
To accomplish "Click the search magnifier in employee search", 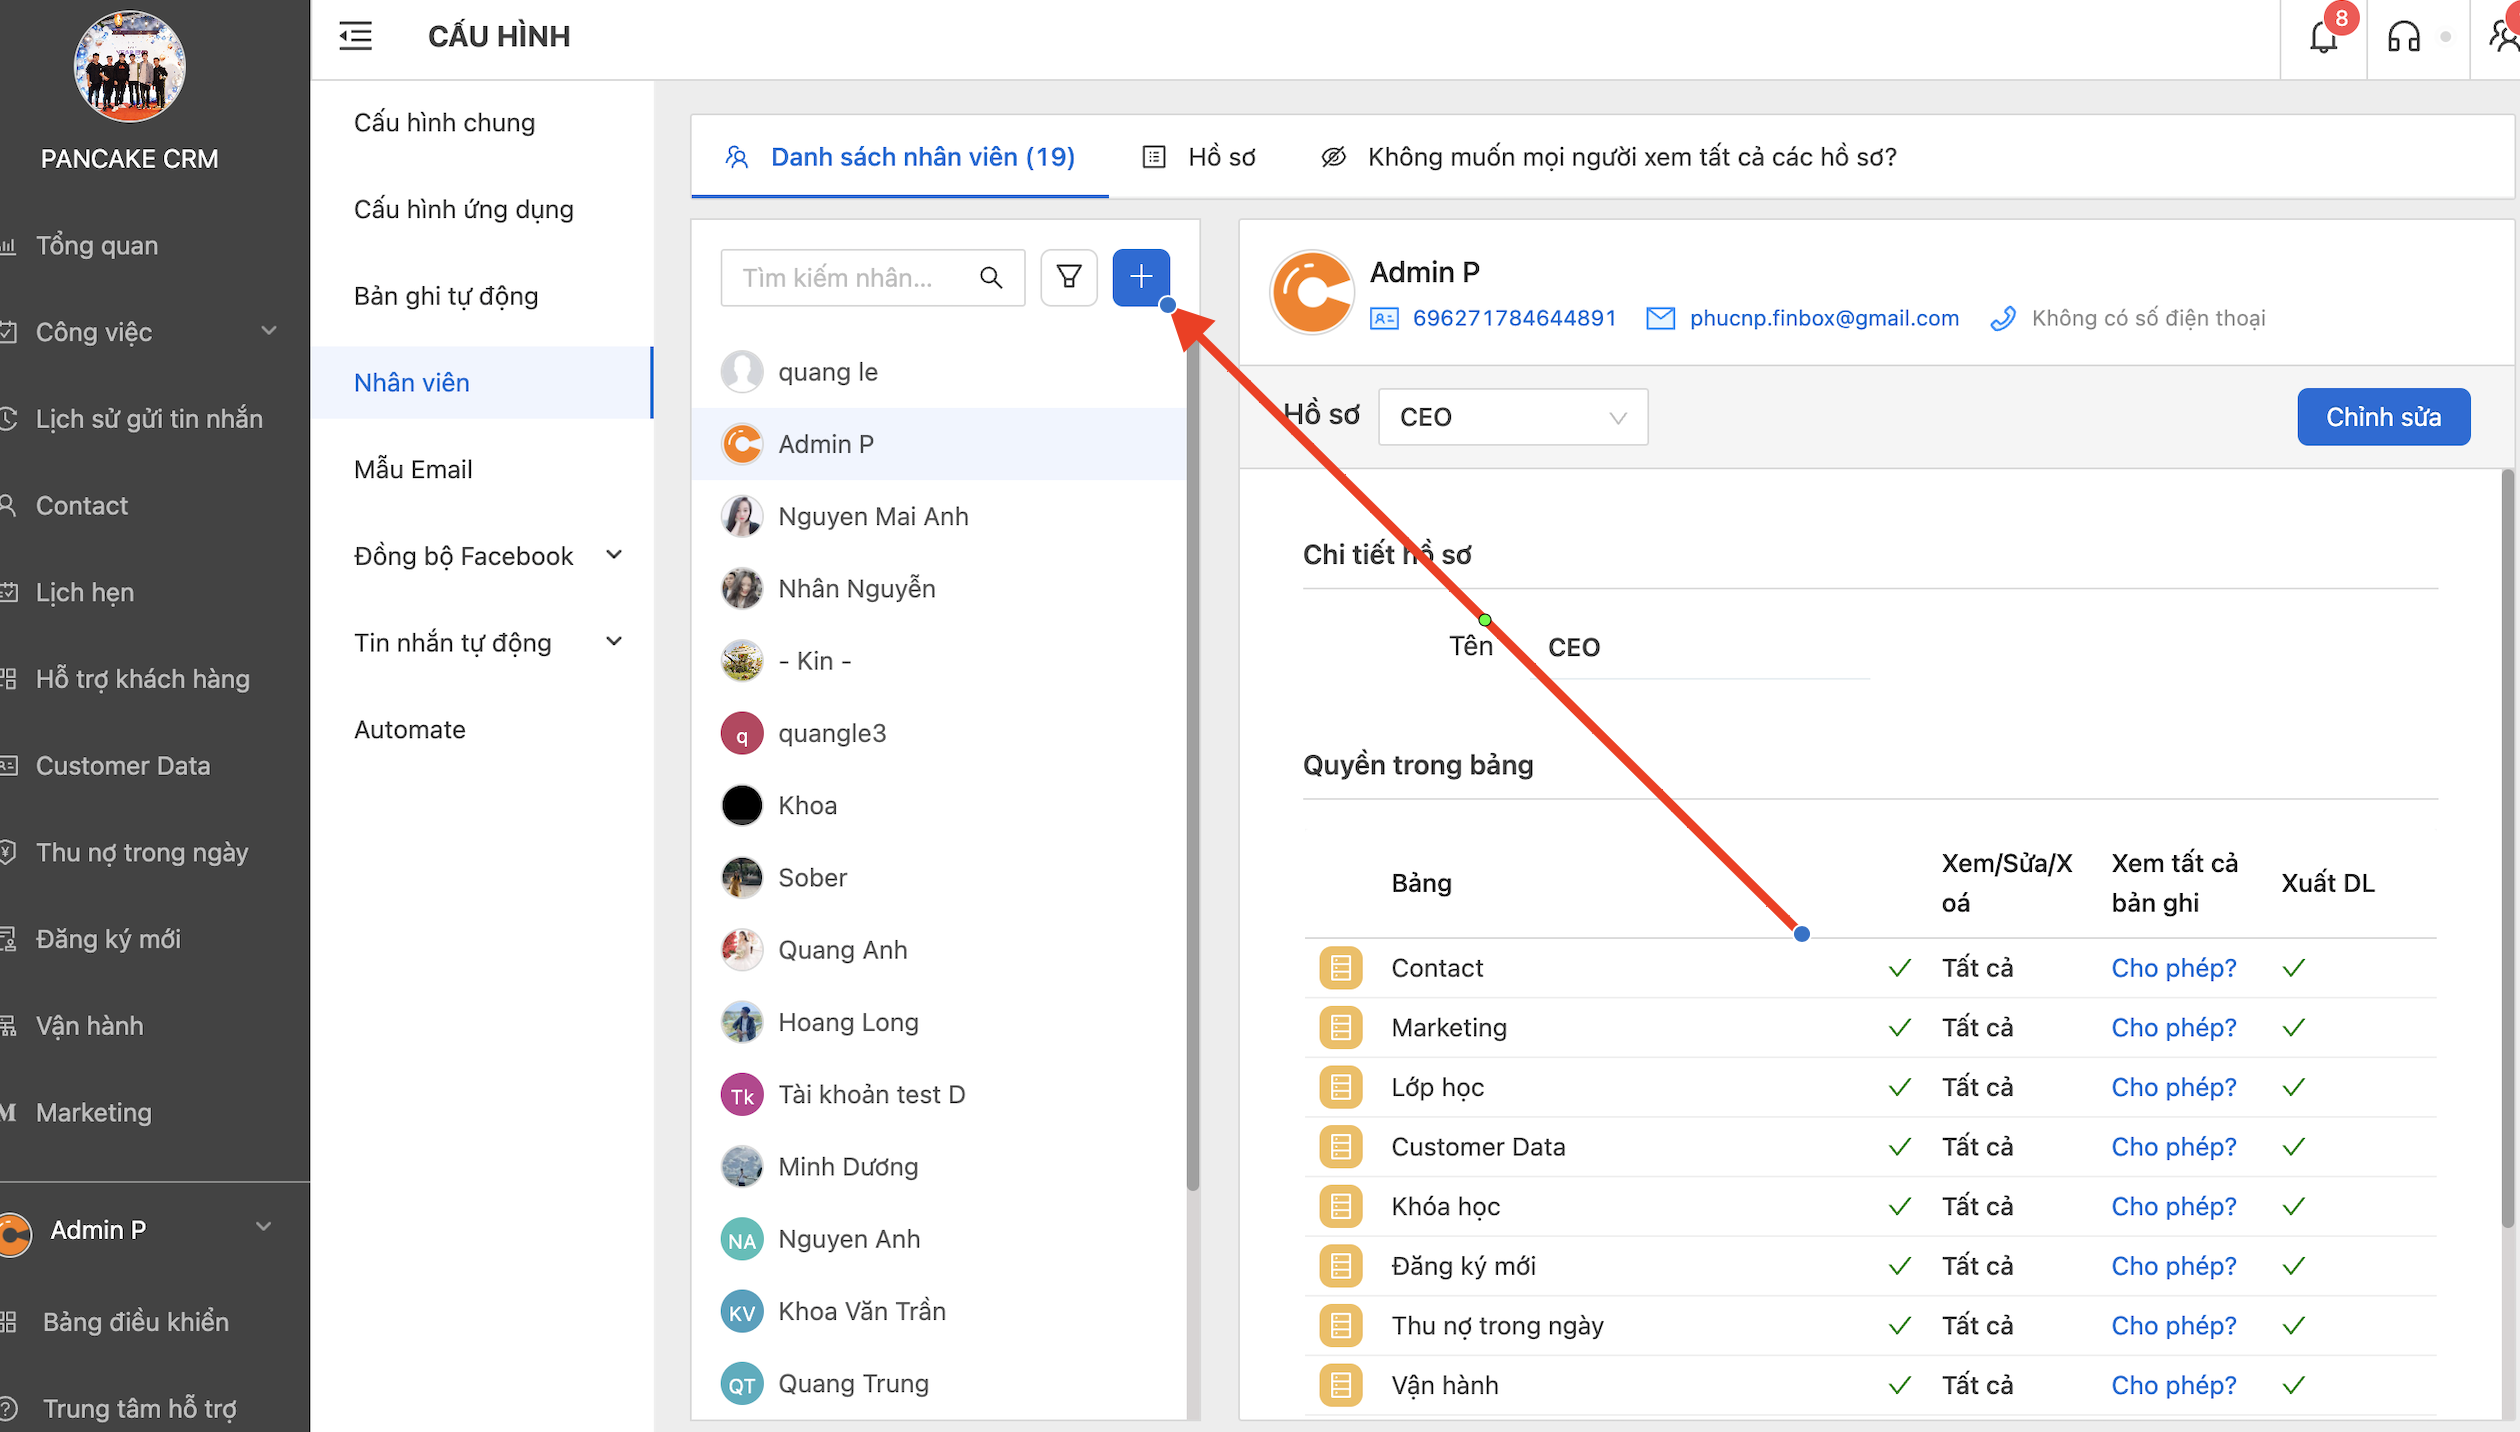I will [x=991, y=277].
